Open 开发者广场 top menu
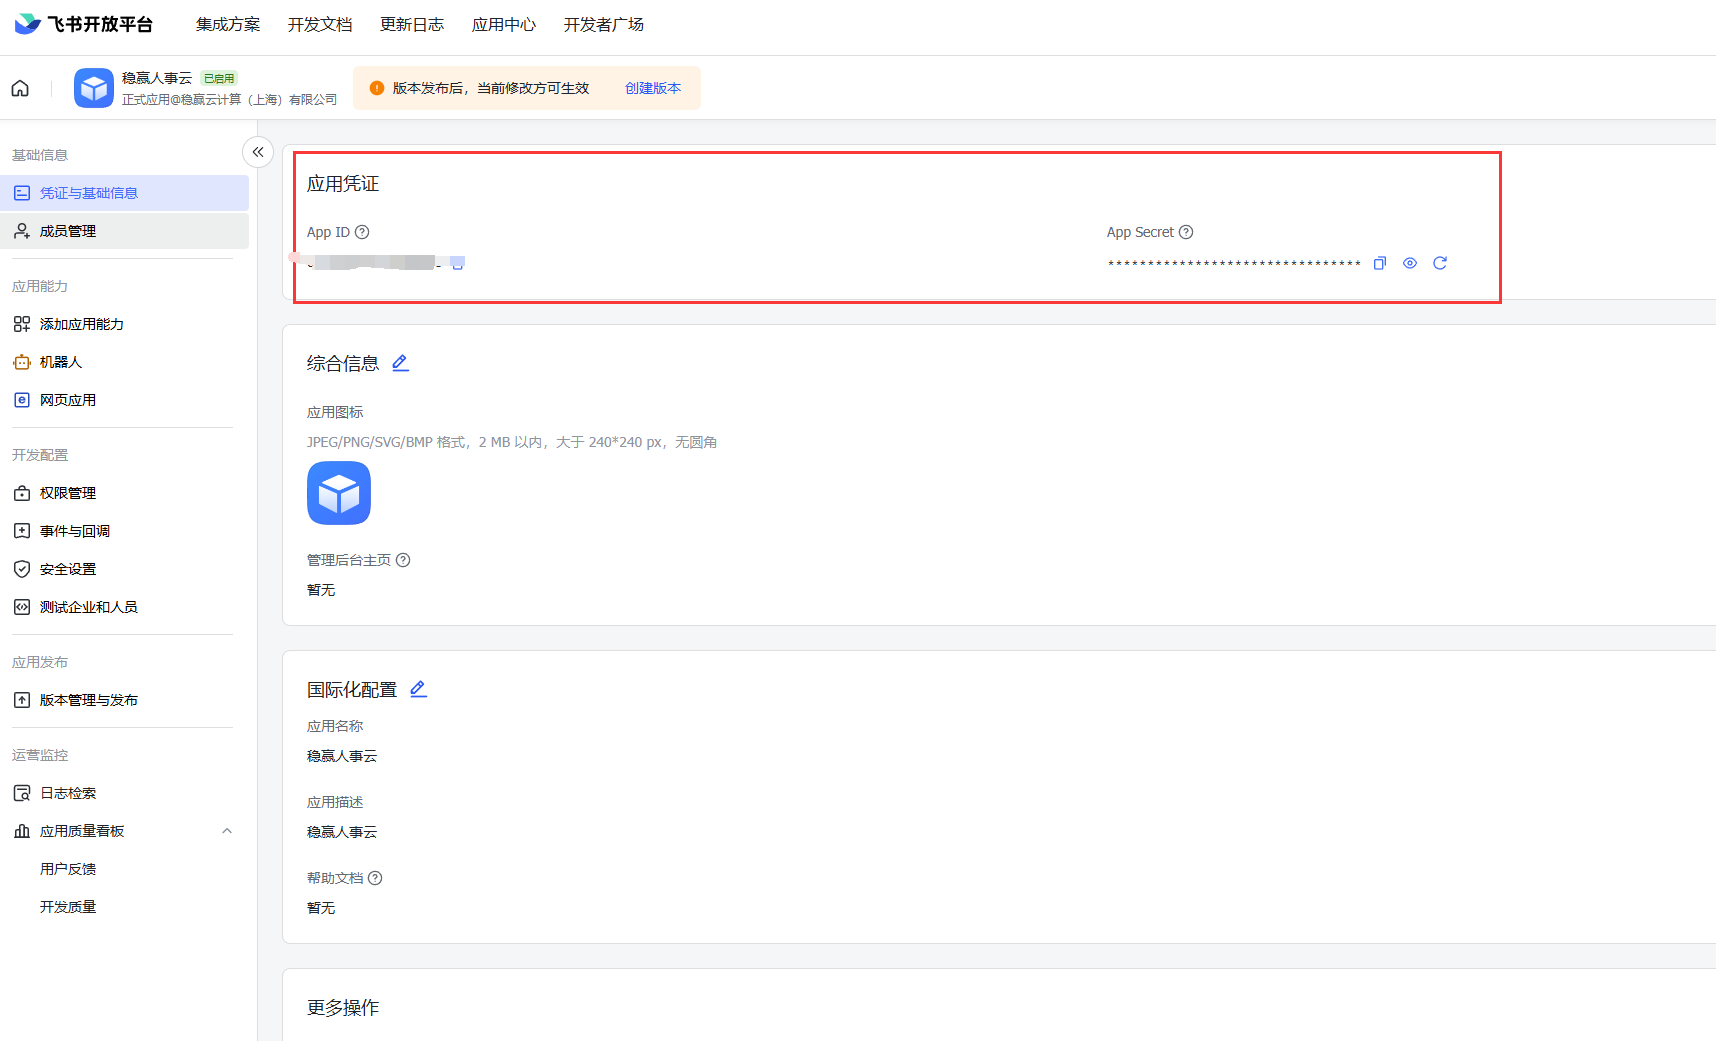 pos(604,25)
